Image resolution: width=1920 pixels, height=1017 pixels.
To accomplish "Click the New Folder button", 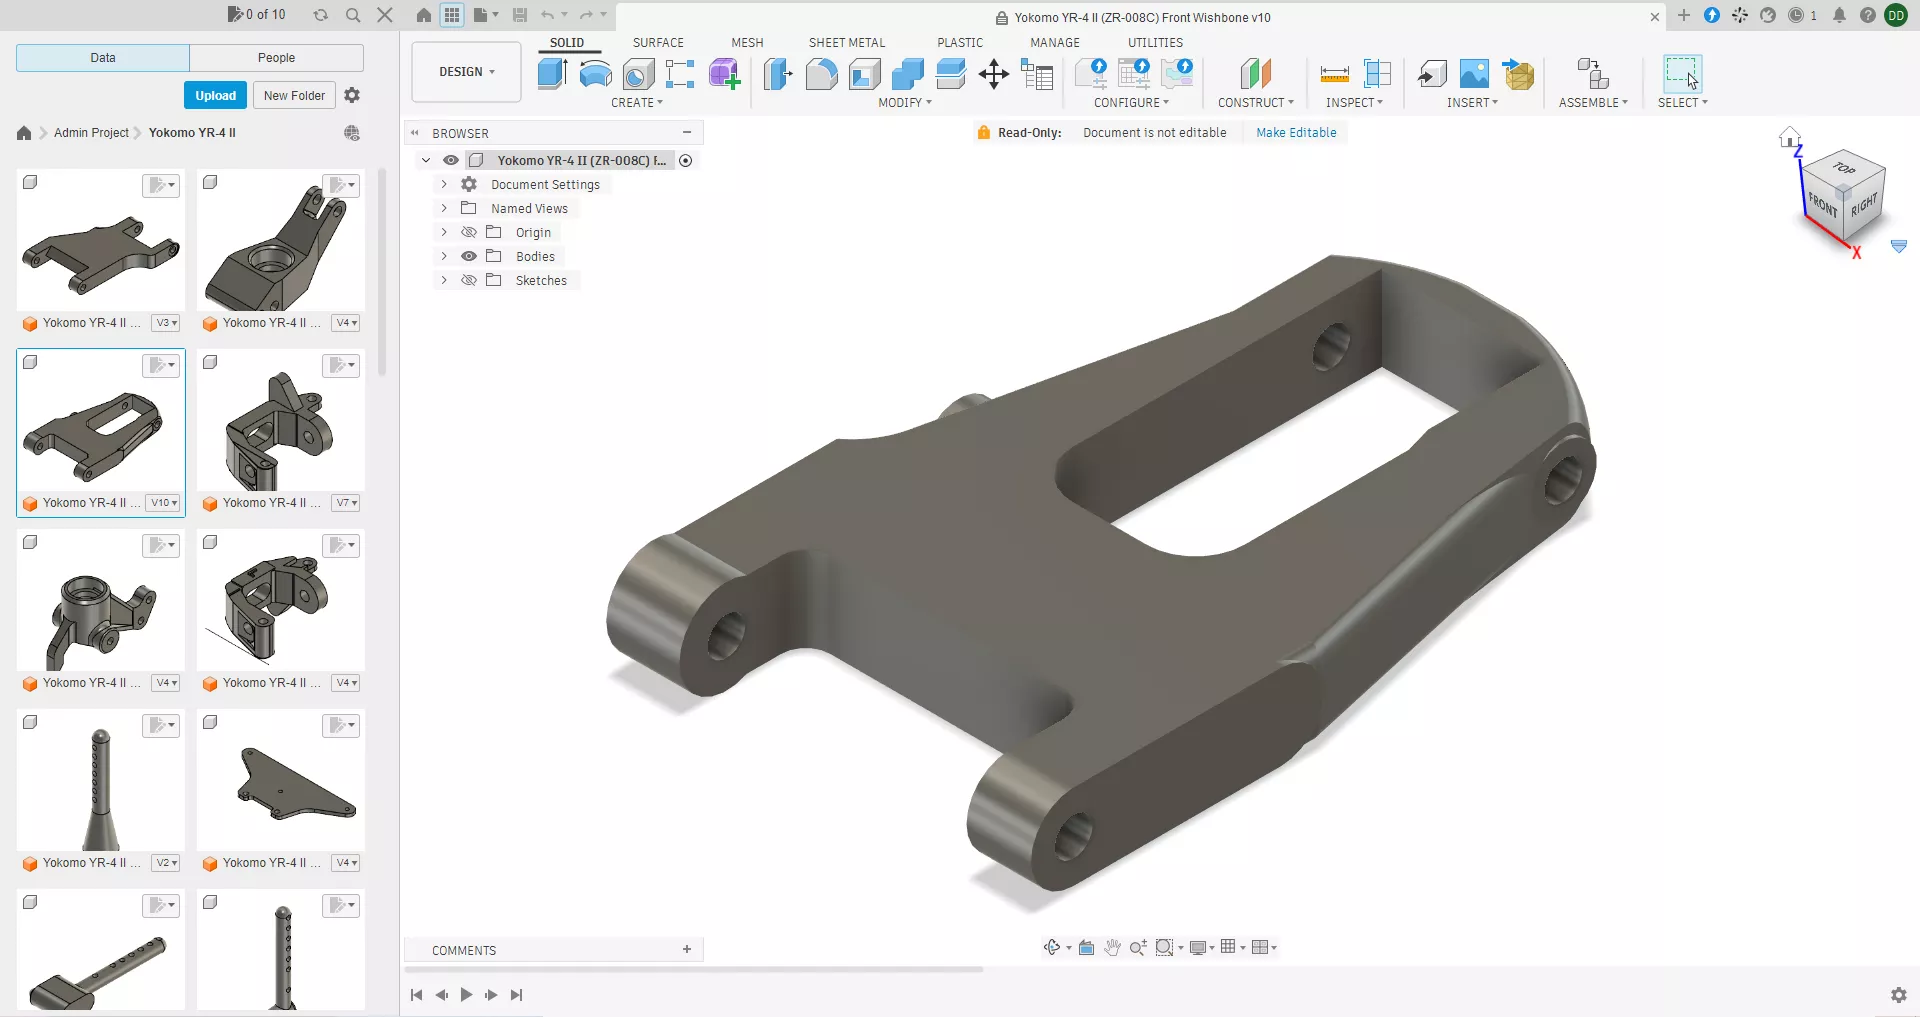I will (294, 96).
